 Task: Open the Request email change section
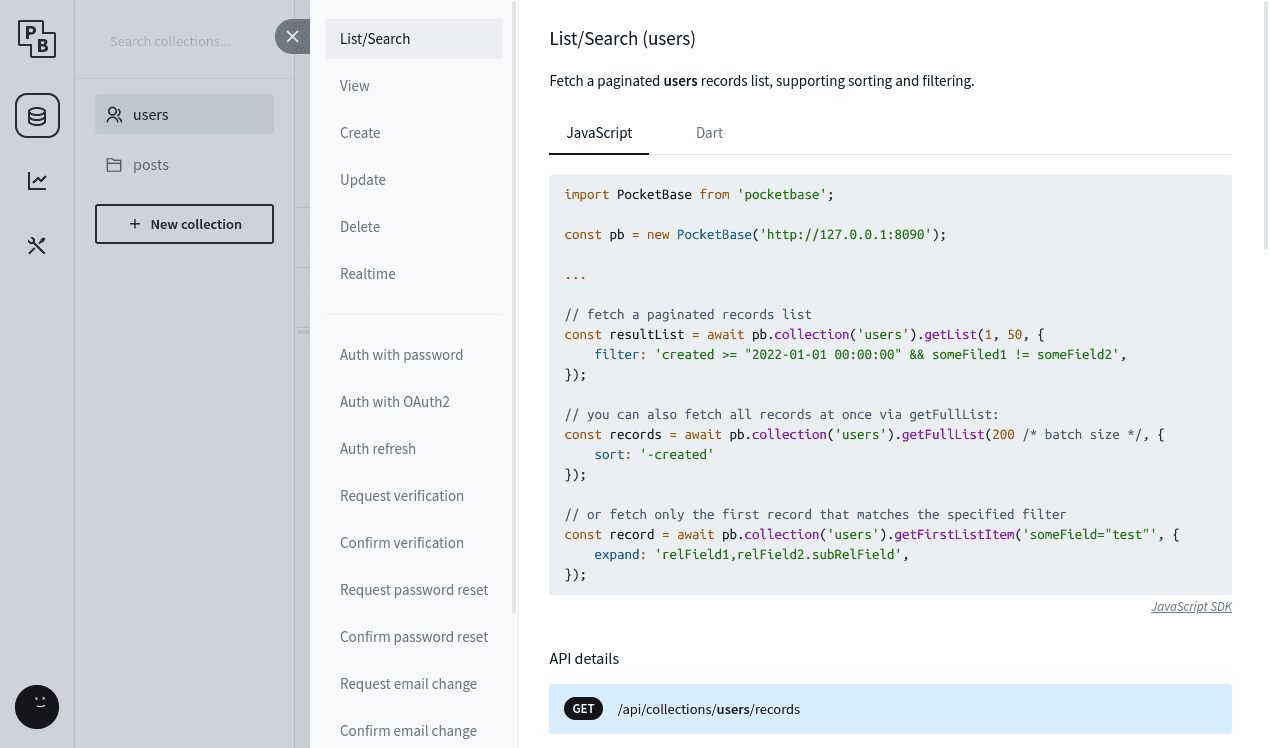point(414,684)
